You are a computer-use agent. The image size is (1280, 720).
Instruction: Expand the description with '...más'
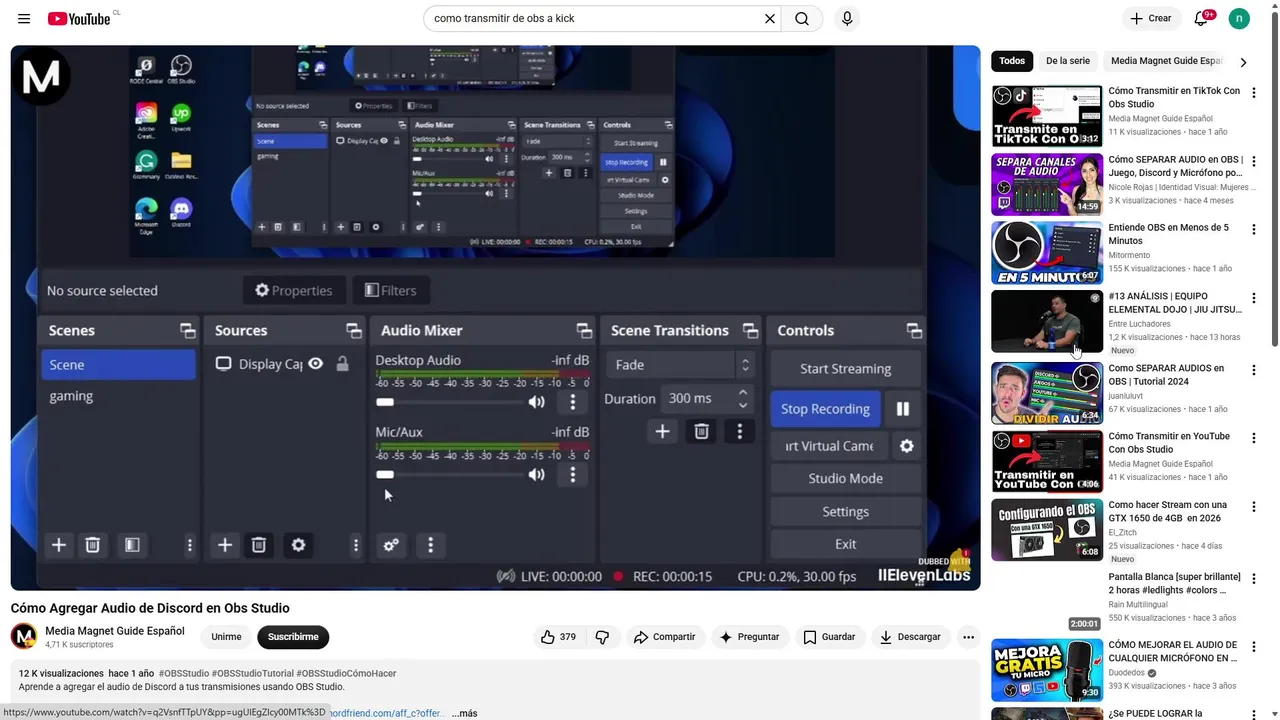pyautogui.click(x=464, y=713)
